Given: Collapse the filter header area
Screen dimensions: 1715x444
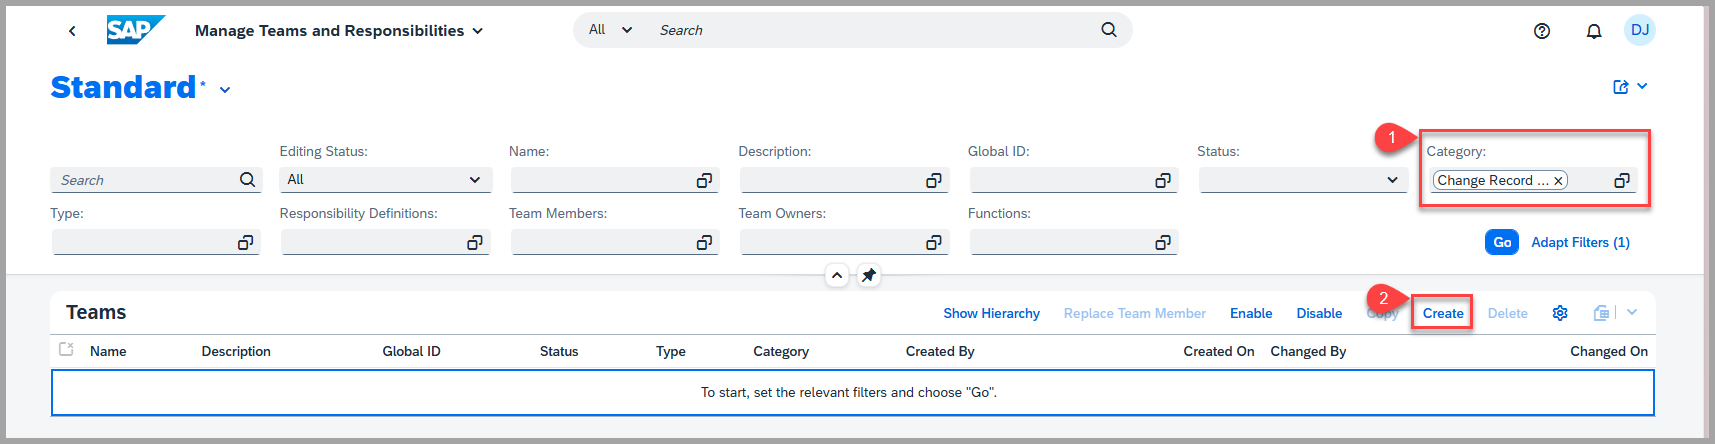Looking at the screenshot, I should point(837,275).
